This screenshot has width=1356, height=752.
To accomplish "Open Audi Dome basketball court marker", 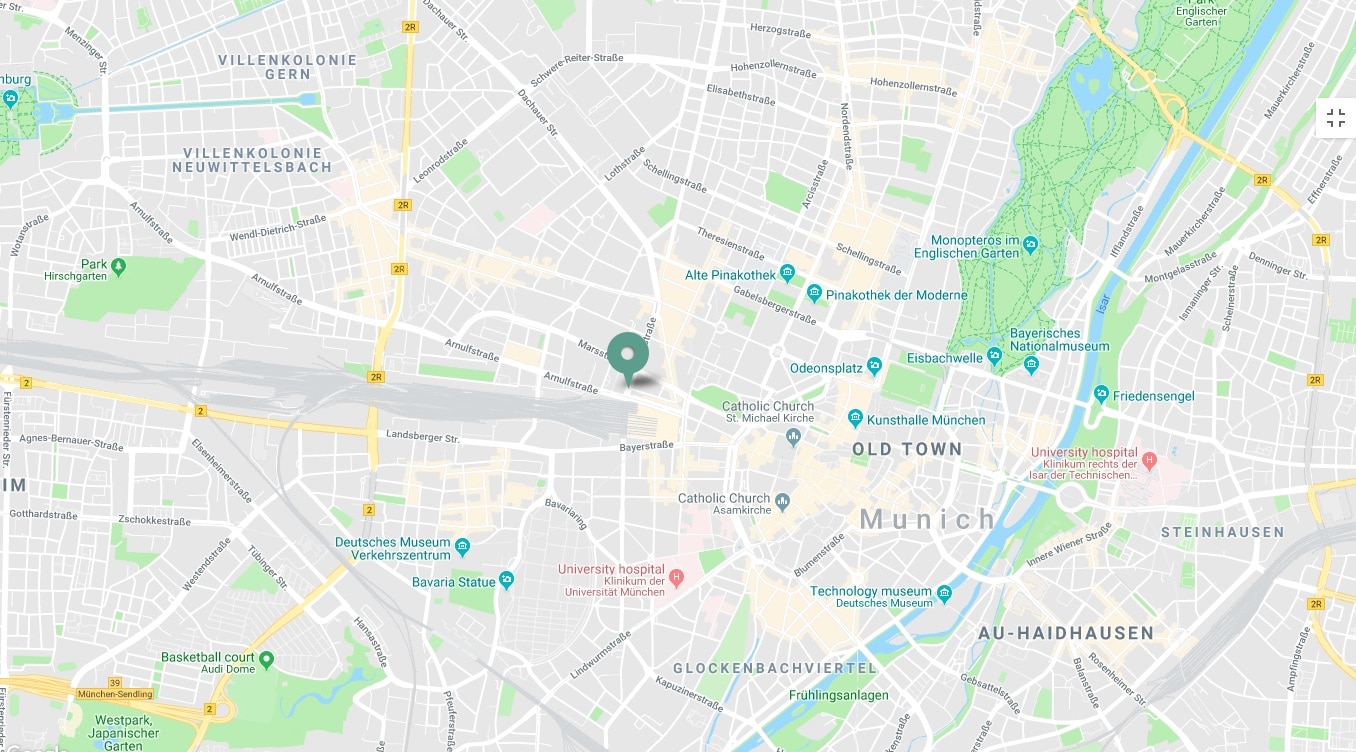I will coord(266,659).
